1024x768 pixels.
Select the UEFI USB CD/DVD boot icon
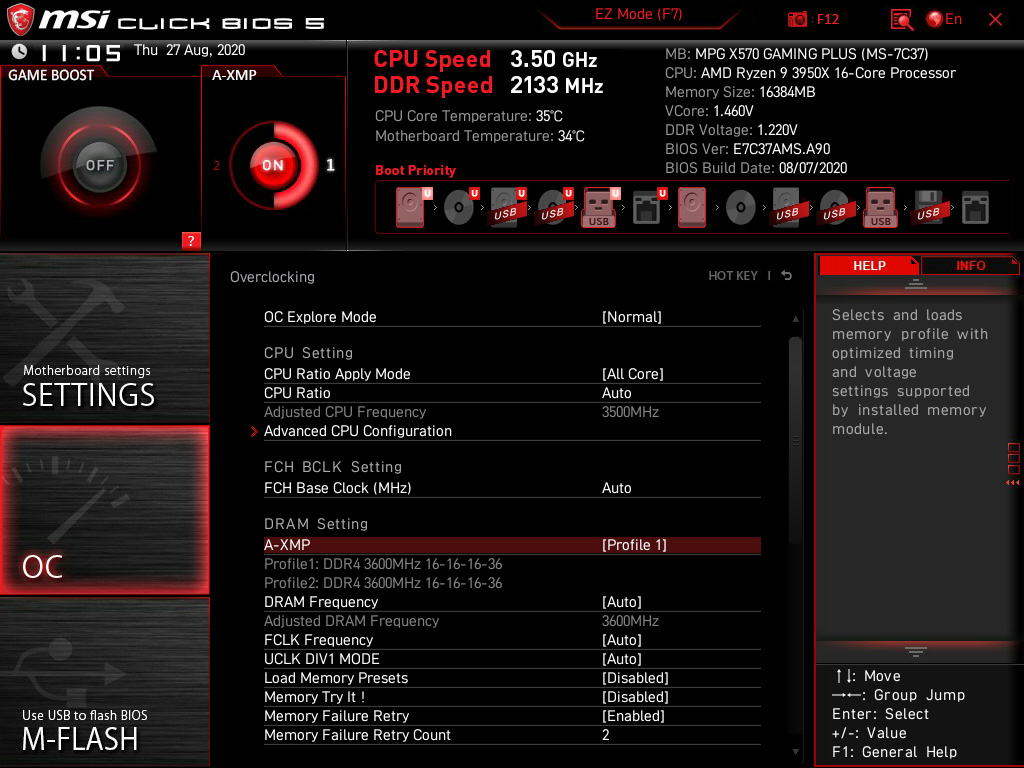point(554,208)
